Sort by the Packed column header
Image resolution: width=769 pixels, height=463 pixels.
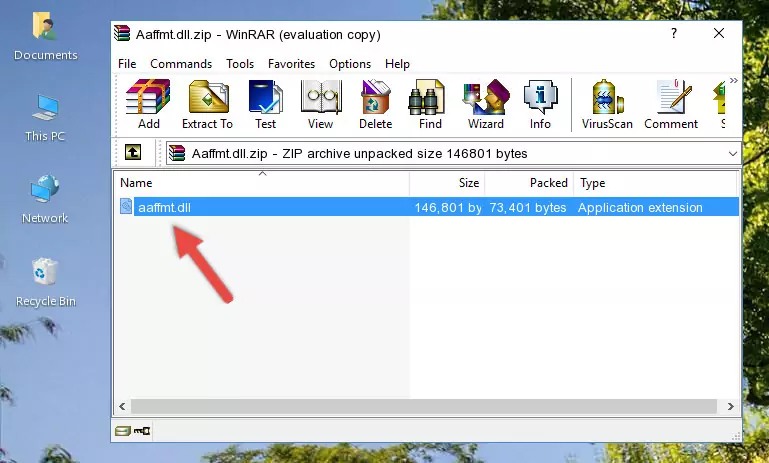529,183
